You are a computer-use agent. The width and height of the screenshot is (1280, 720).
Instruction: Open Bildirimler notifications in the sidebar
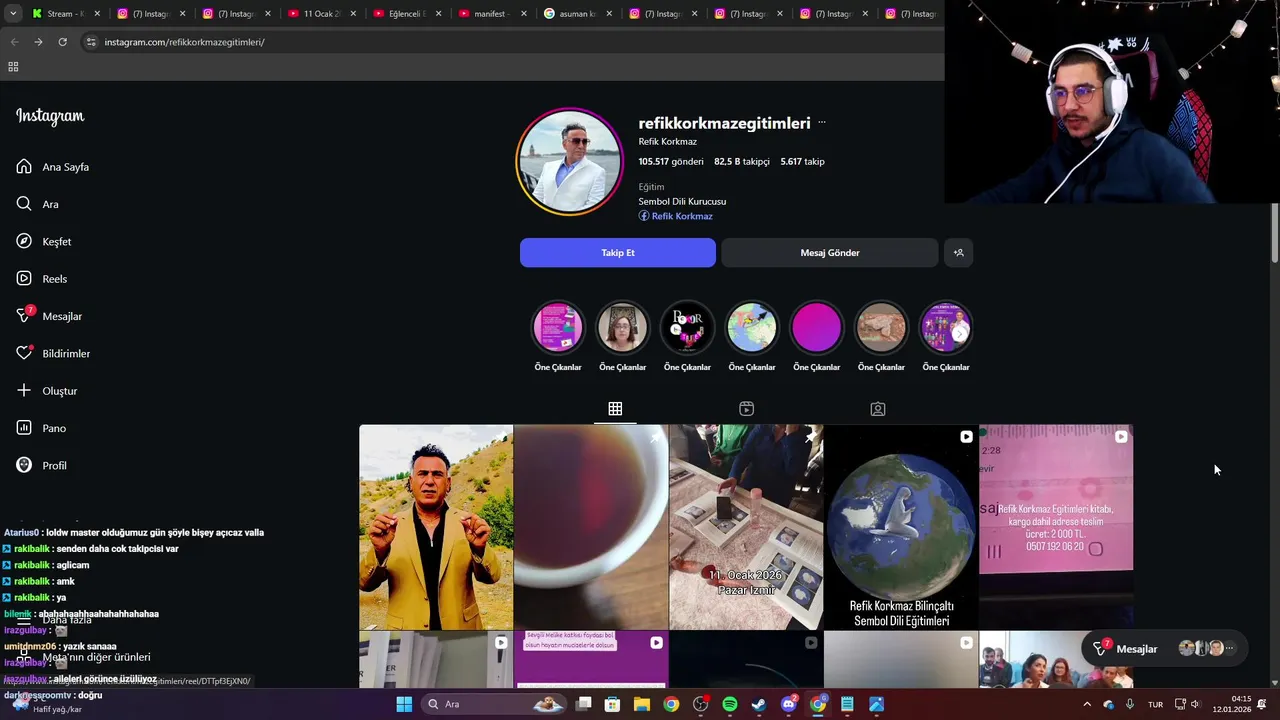[x=53, y=354]
